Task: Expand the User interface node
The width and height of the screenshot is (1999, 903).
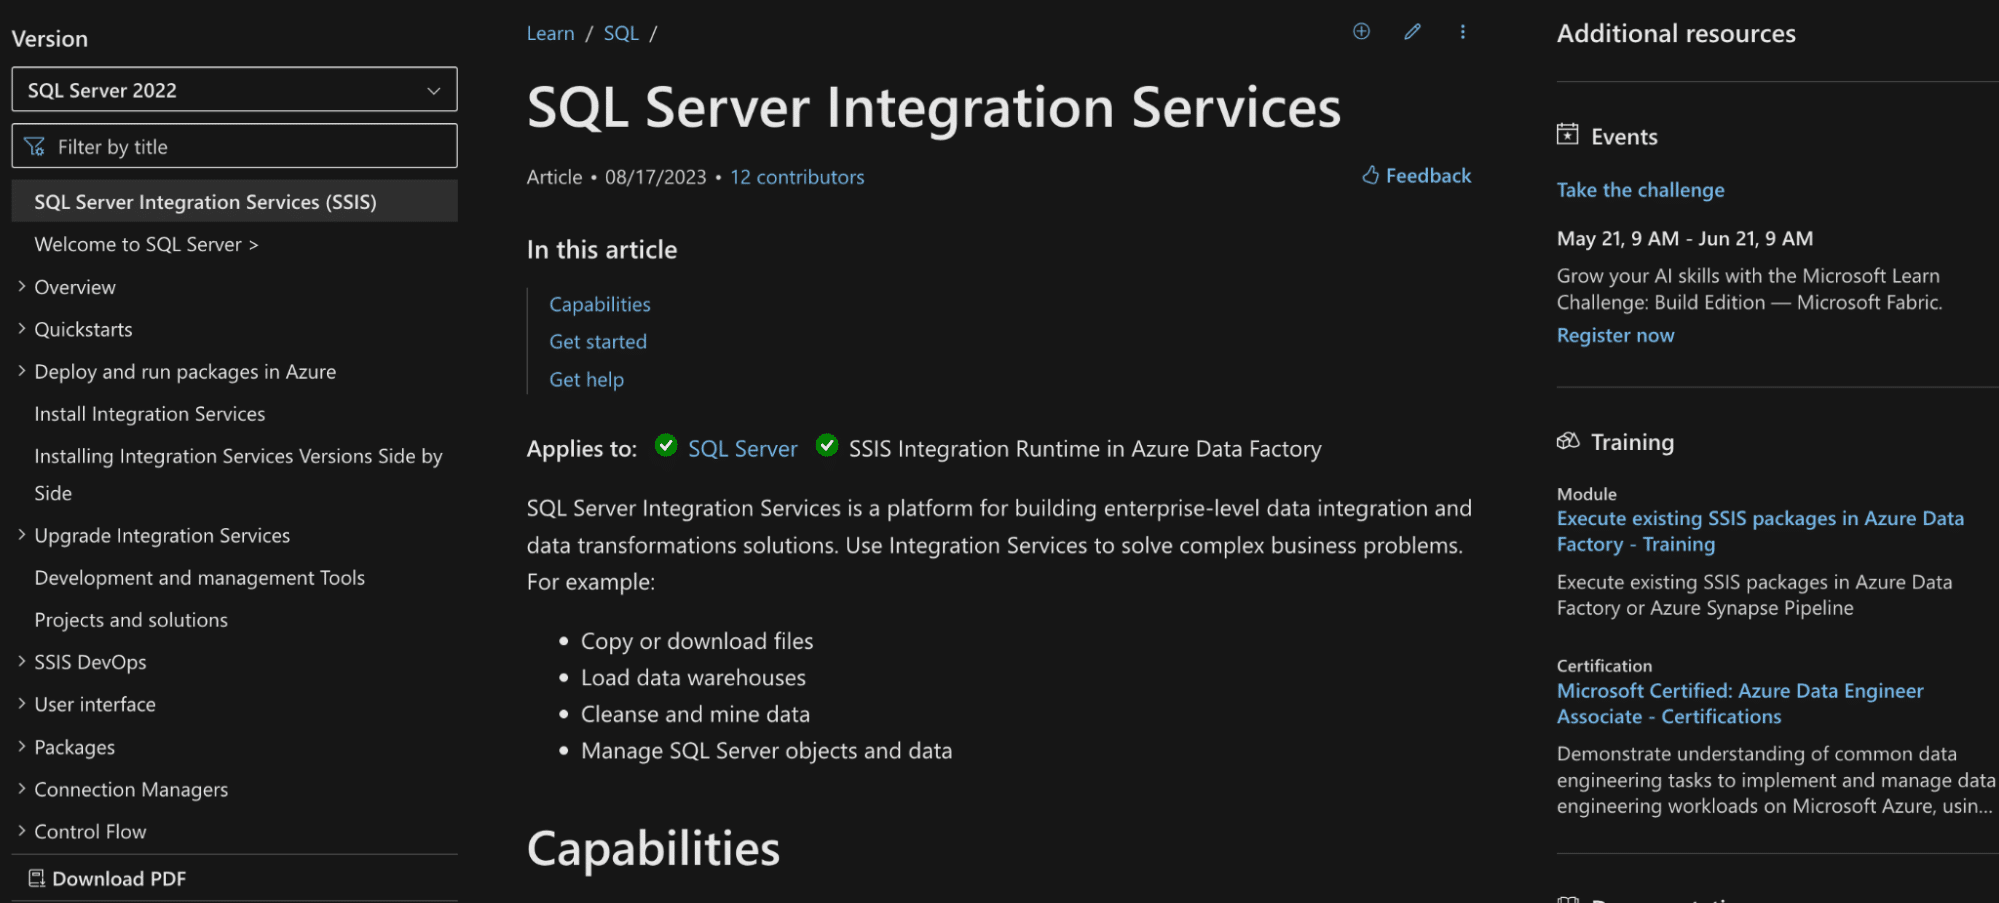Action: click(x=22, y=704)
